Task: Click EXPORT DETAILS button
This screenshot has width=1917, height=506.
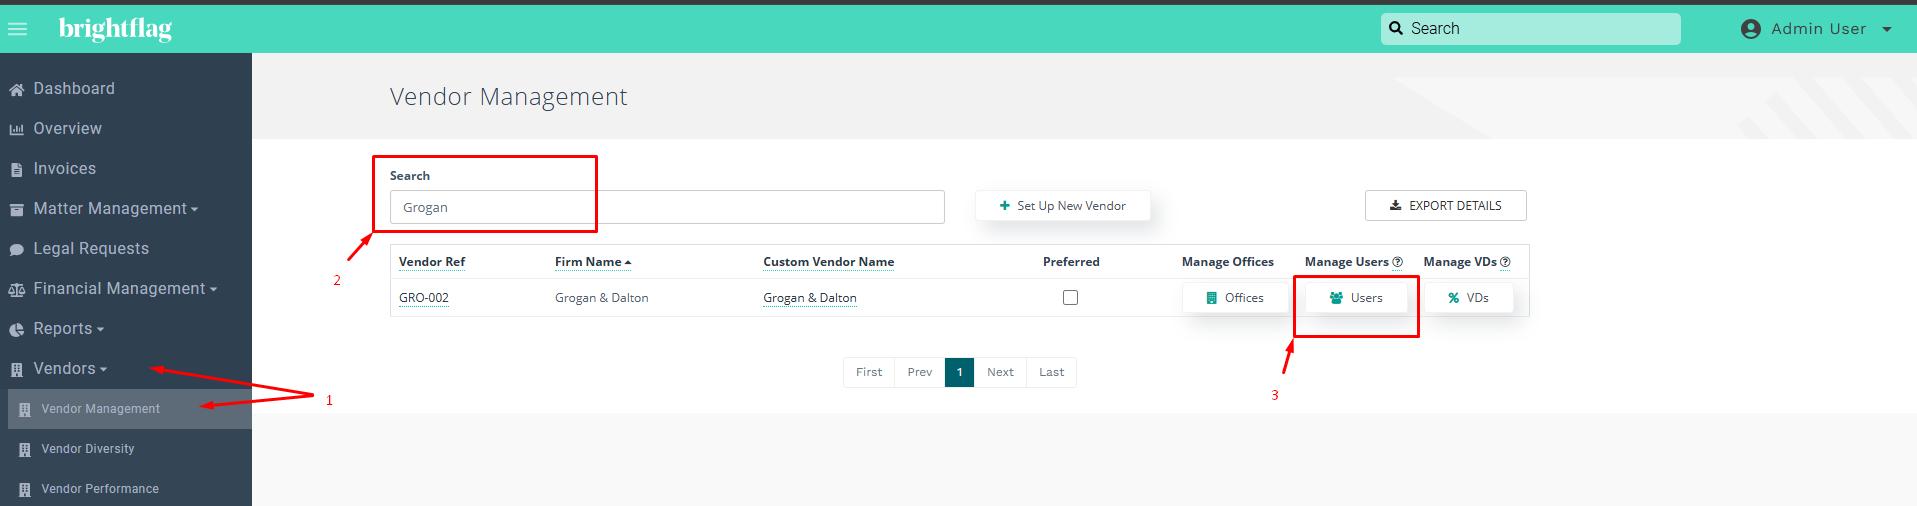Action: [x=1445, y=206]
